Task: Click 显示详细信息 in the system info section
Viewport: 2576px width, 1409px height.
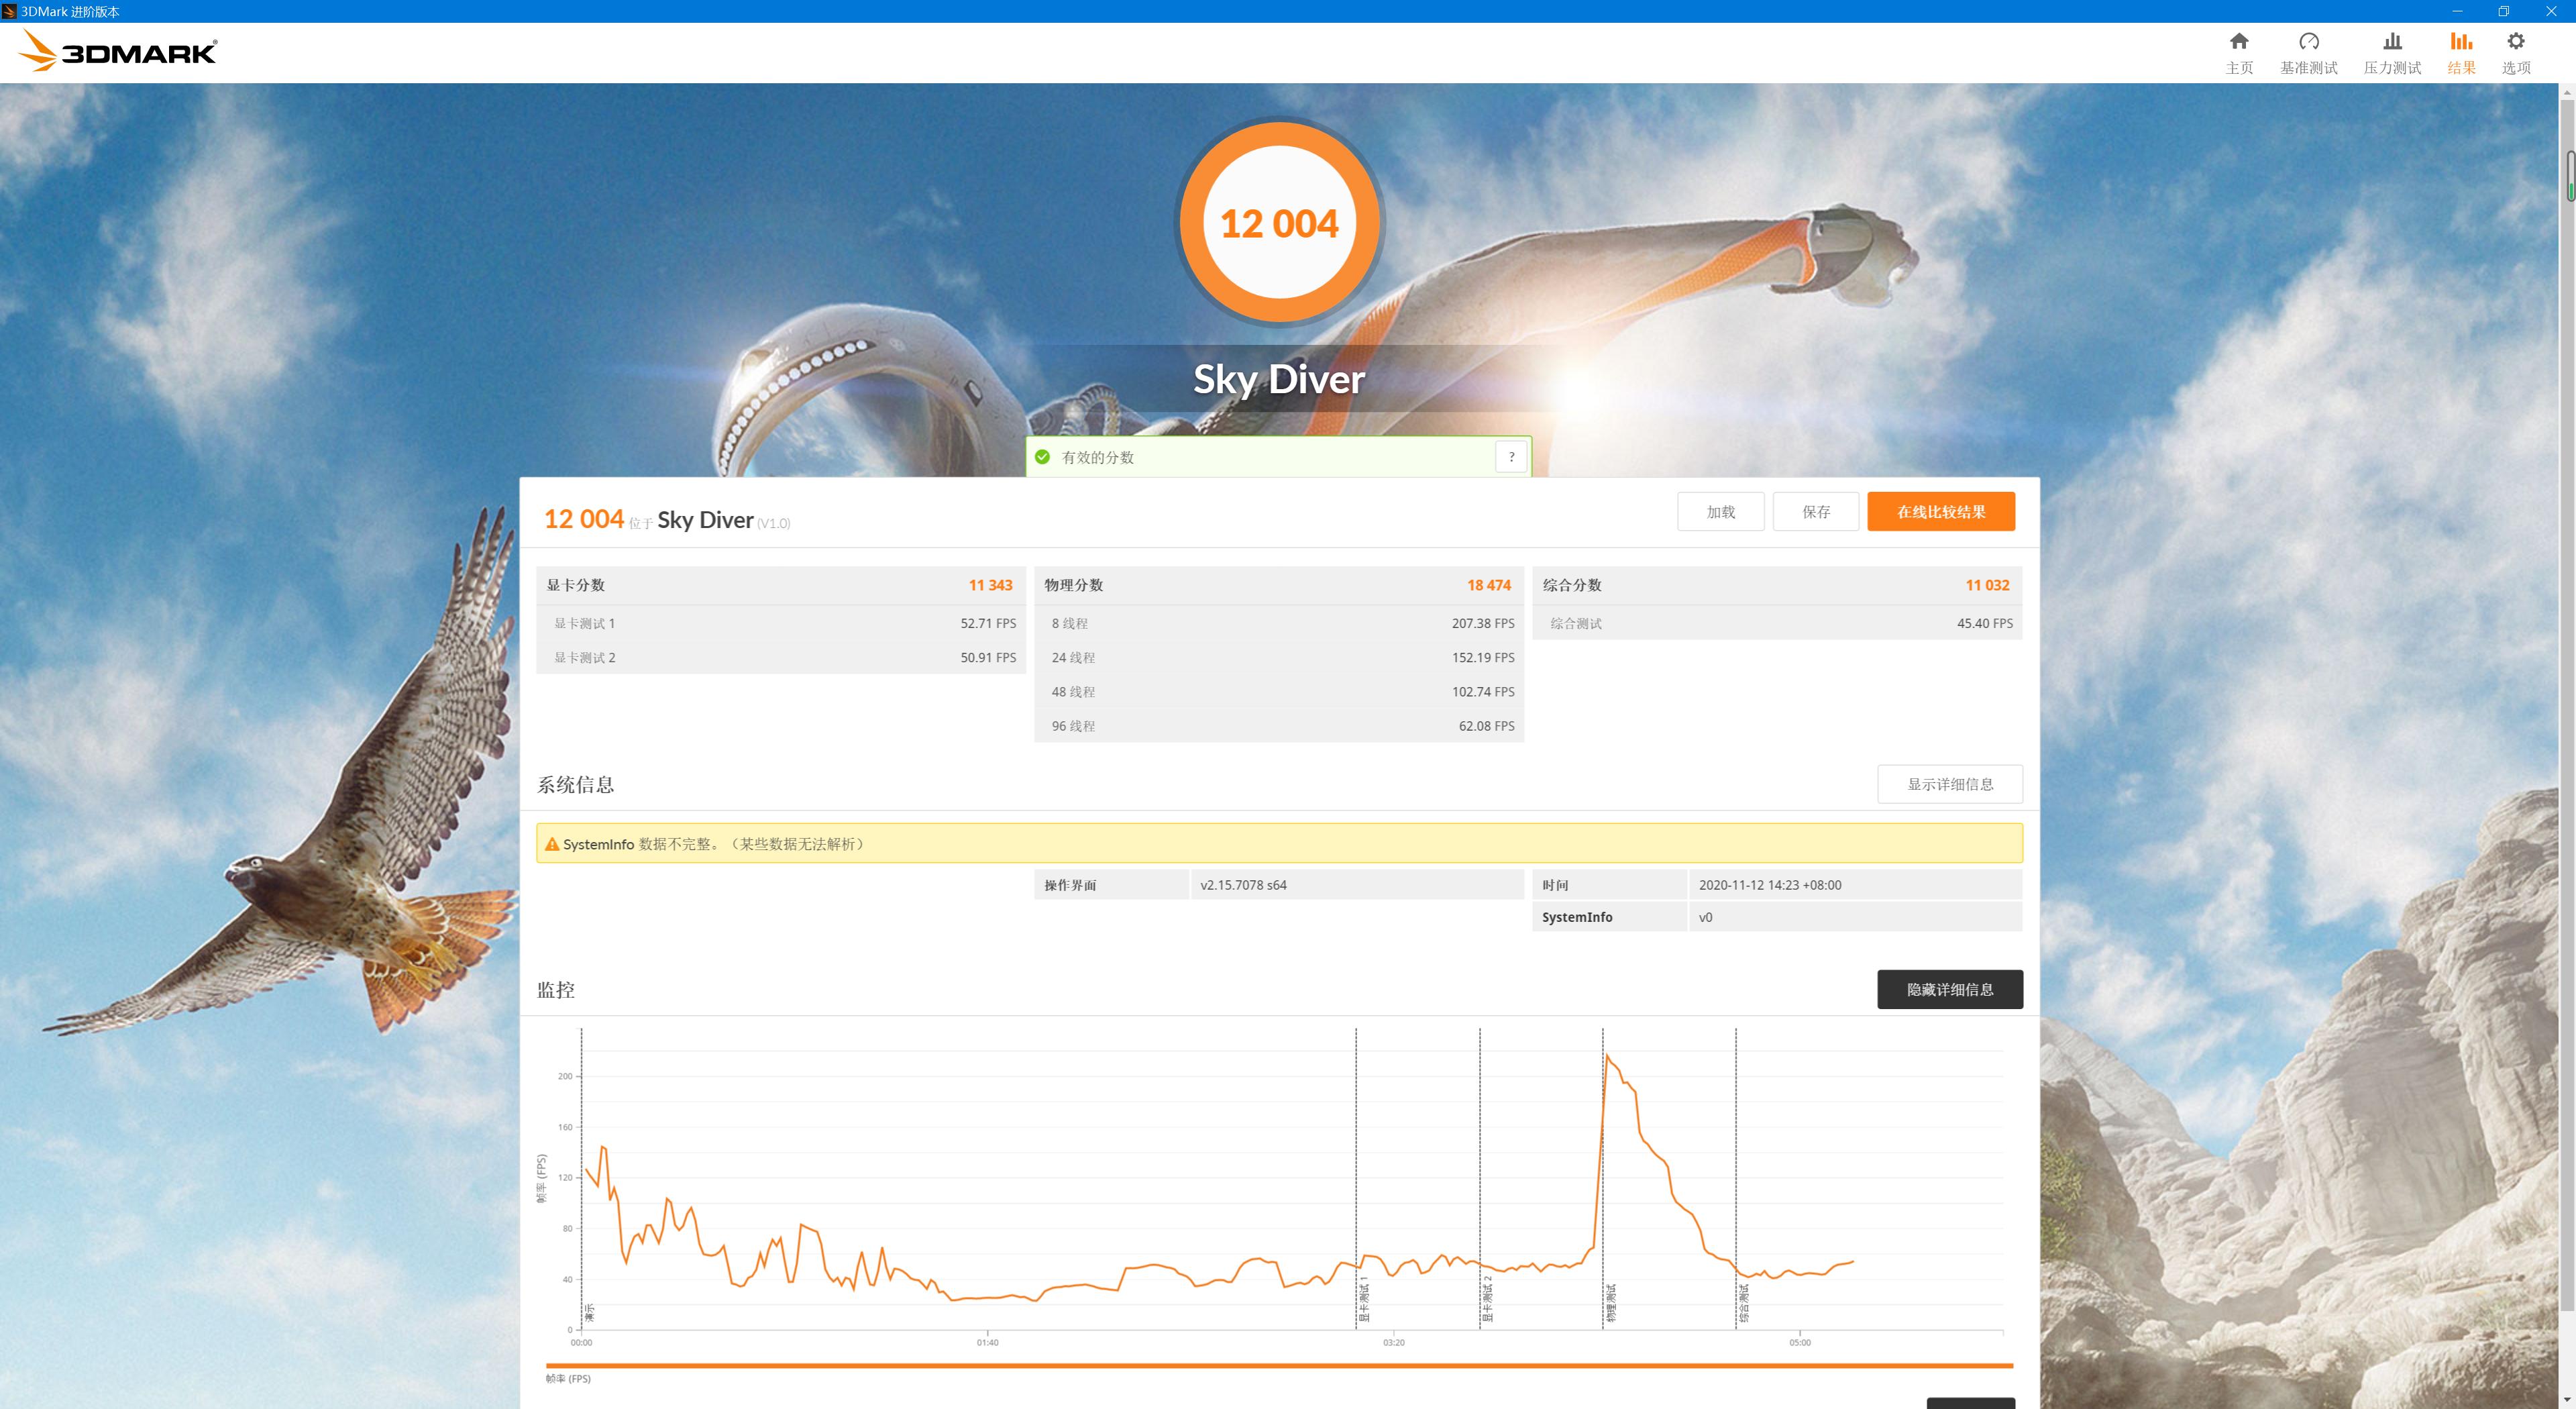Action: click(1950, 784)
